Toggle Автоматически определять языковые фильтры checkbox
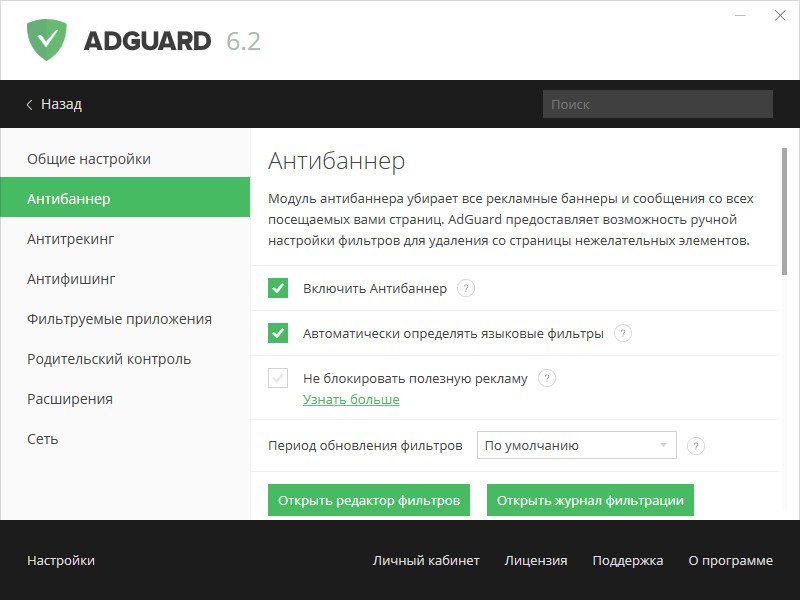This screenshot has width=800, height=600. pos(278,333)
